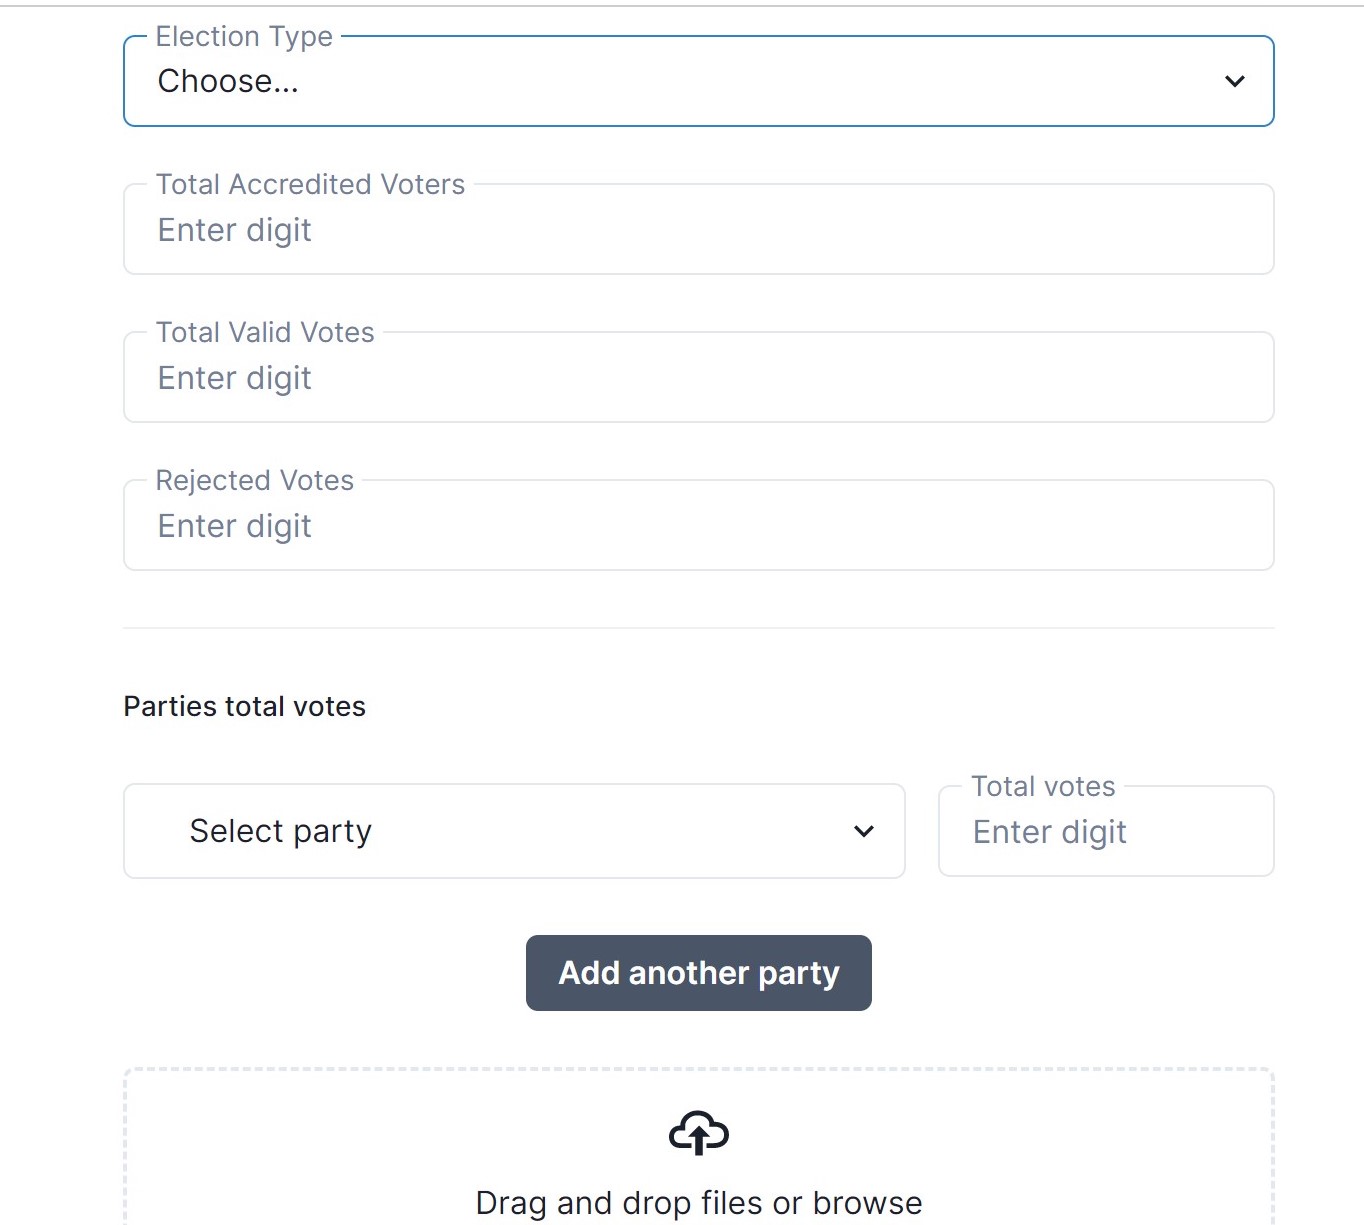
Task: Select the Rejected Votes input box
Action: coord(698,525)
